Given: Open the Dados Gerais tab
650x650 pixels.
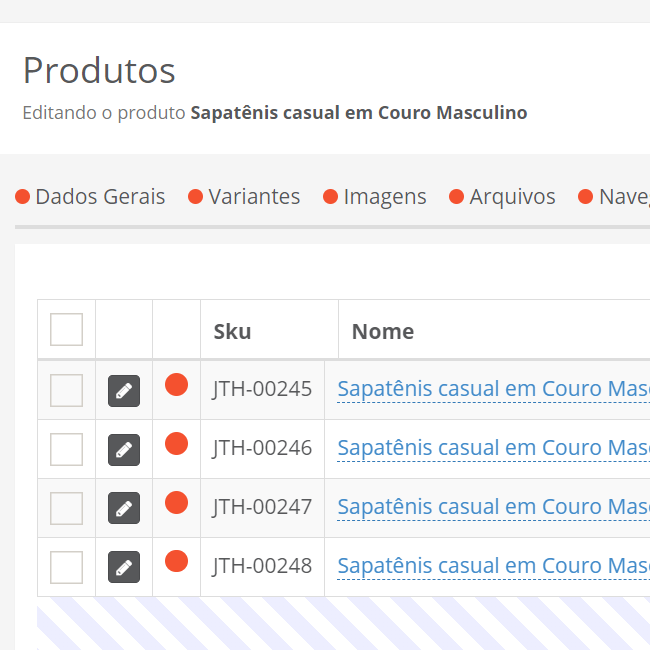Looking at the screenshot, I should pos(99,197).
